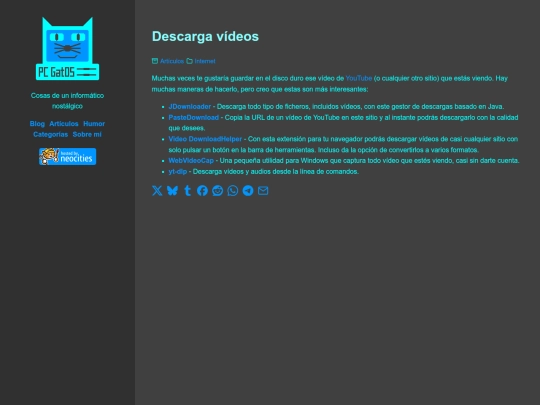The width and height of the screenshot is (540, 405).
Task: Open the Internet category link
Action: [x=205, y=61]
